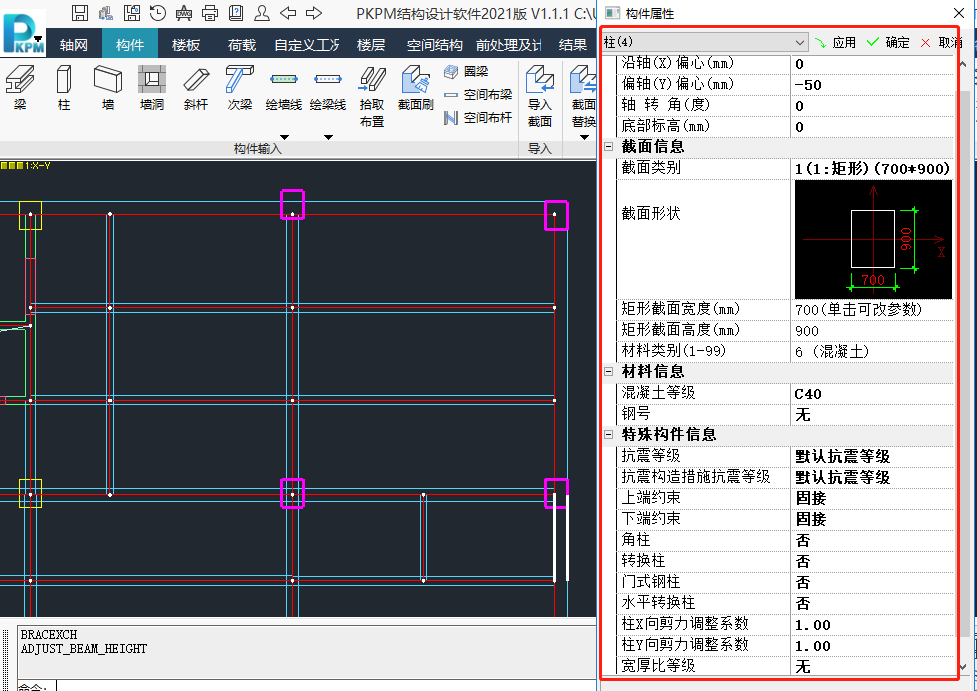Select the 柱 (column) tool in ribbon
977x691 pixels.
[64, 88]
